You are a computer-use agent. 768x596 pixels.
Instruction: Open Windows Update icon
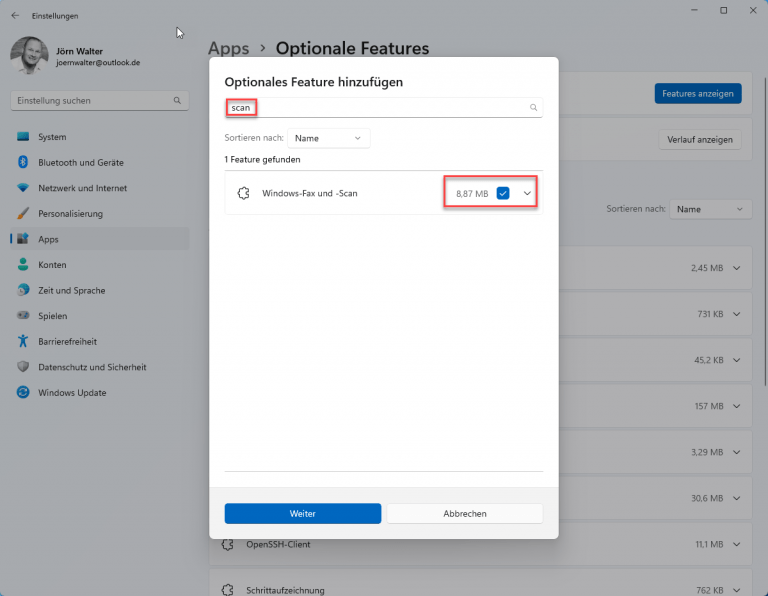click(23, 392)
